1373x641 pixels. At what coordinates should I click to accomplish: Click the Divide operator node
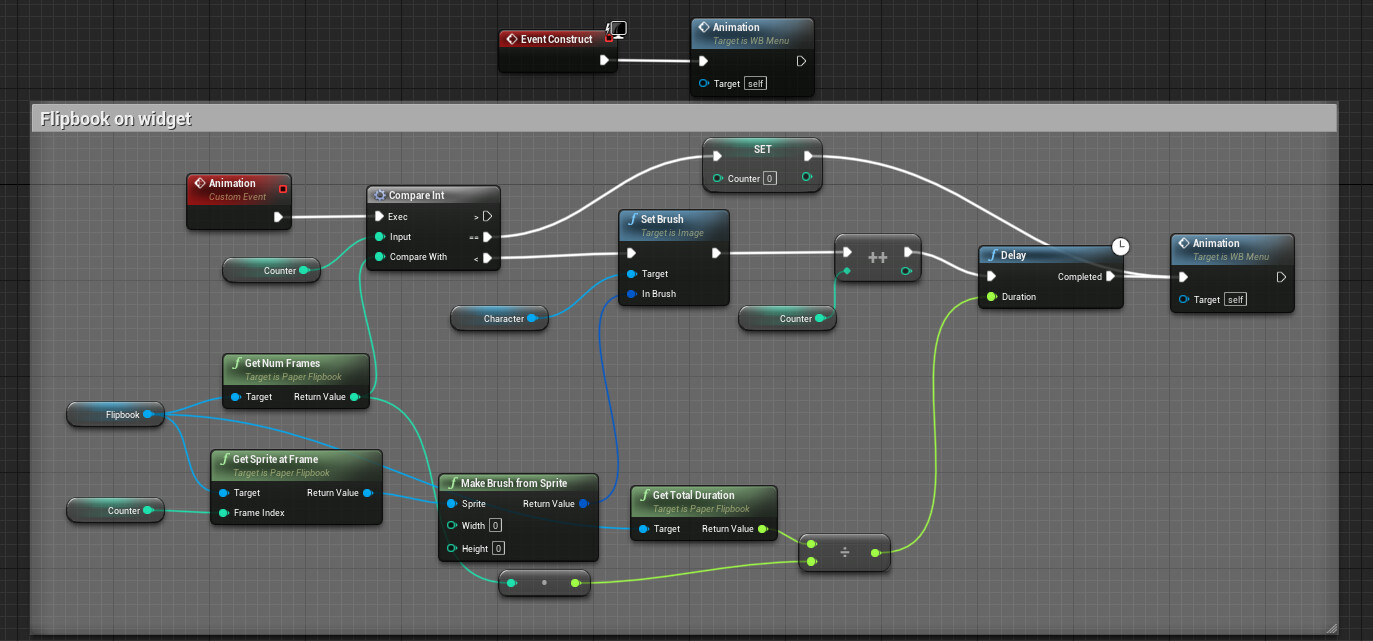tap(845, 553)
